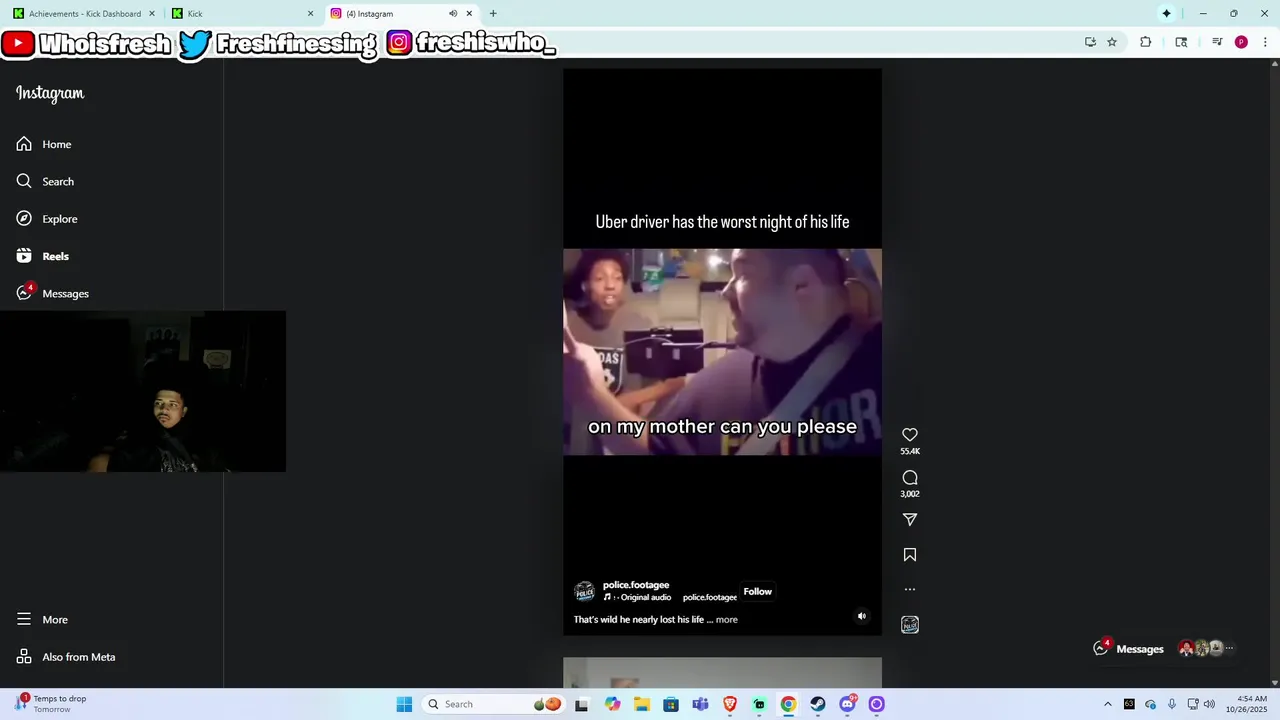Image resolution: width=1280 pixels, height=720 pixels.
Task: Open comments via the speech bubble icon
Action: tap(910, 478)
